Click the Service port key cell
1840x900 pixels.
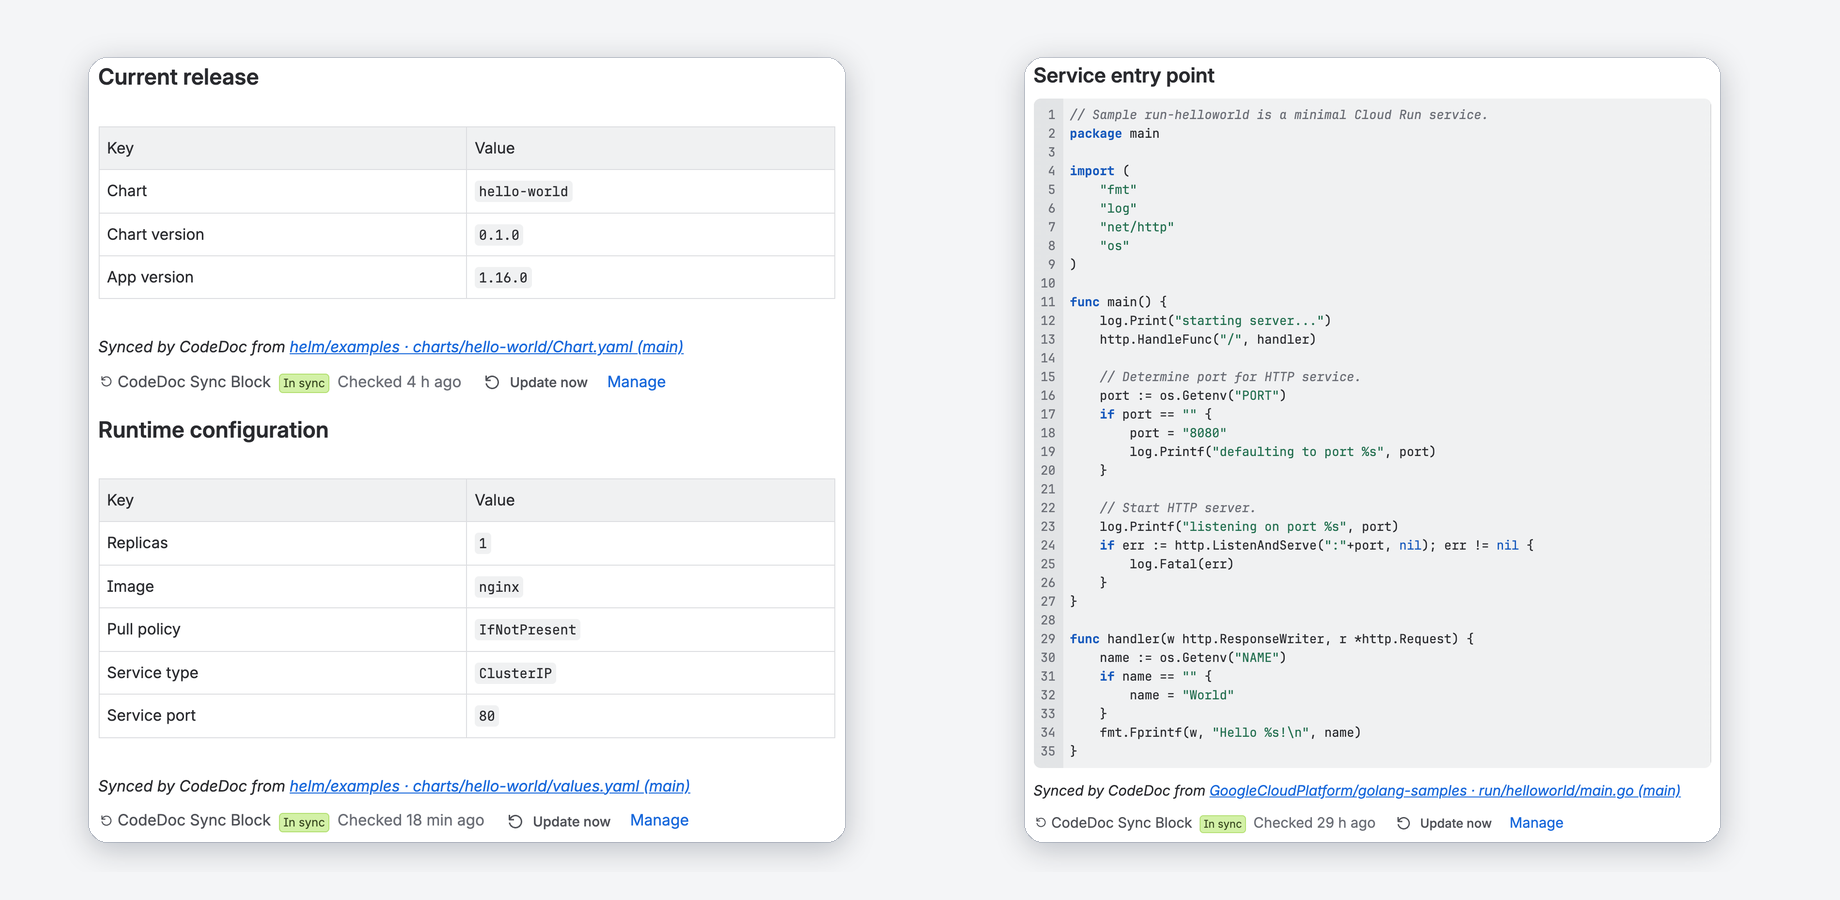point(283,715)
